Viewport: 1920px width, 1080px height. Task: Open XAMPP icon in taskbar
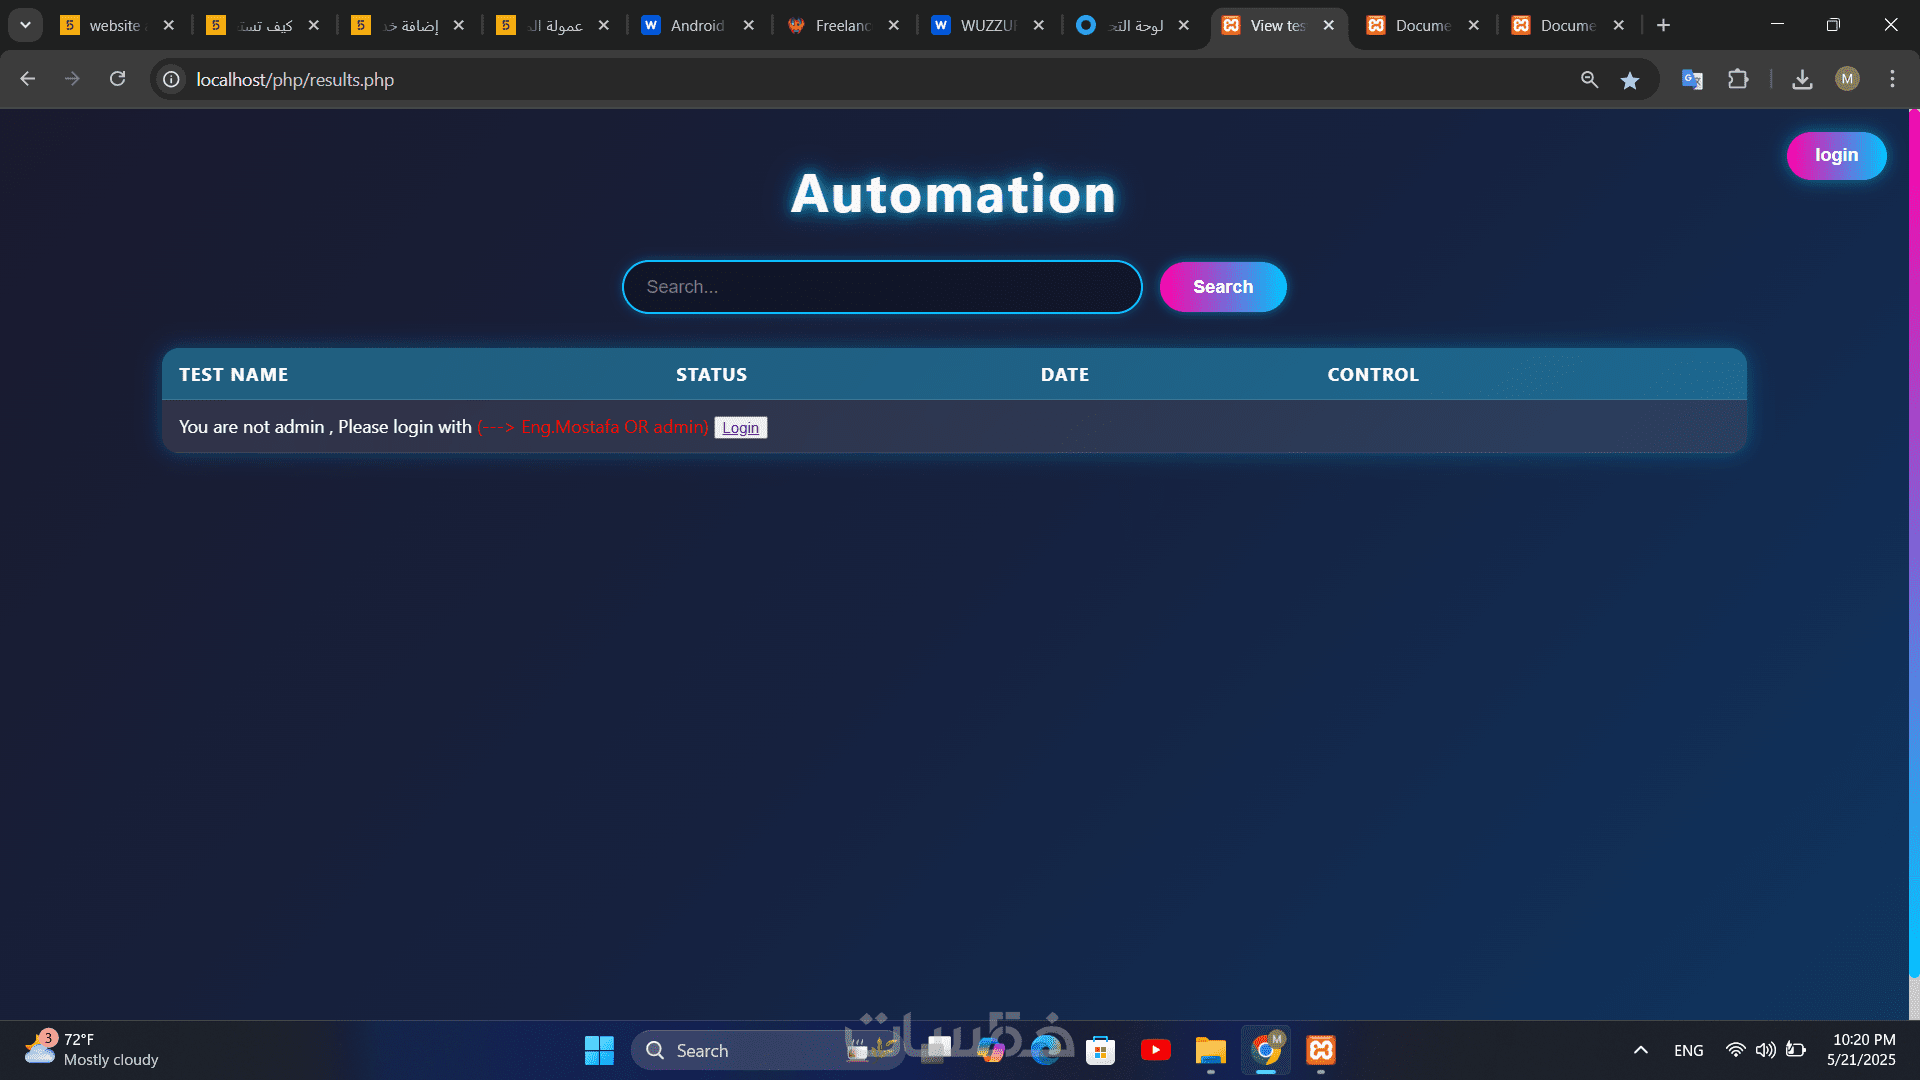[1321, 1050]
